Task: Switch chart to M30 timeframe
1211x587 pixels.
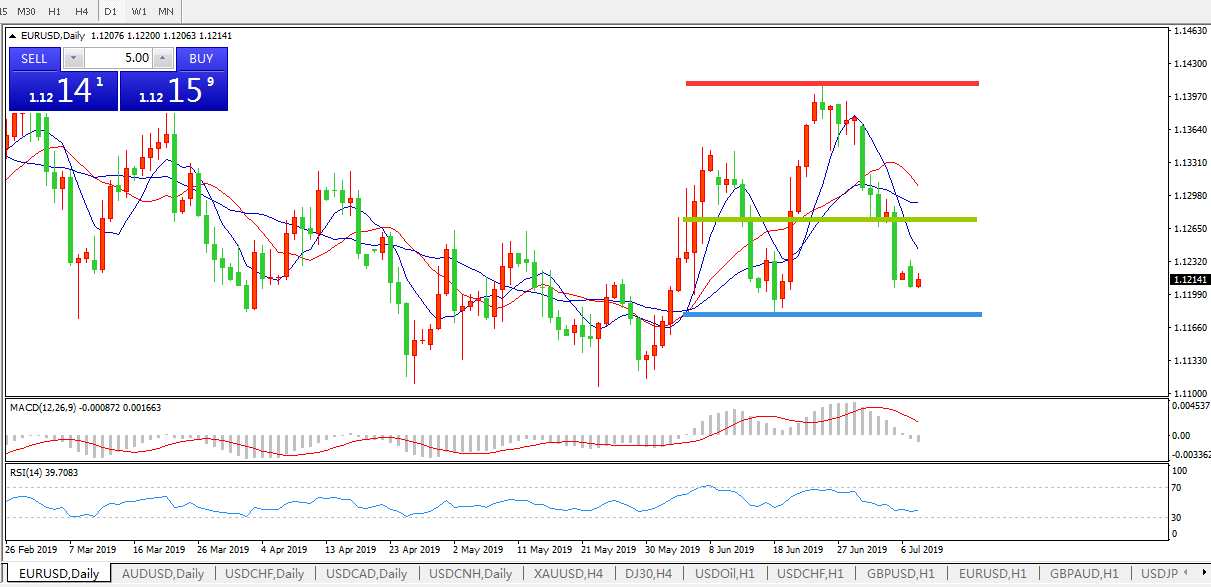Action: (x=27, y=11)
